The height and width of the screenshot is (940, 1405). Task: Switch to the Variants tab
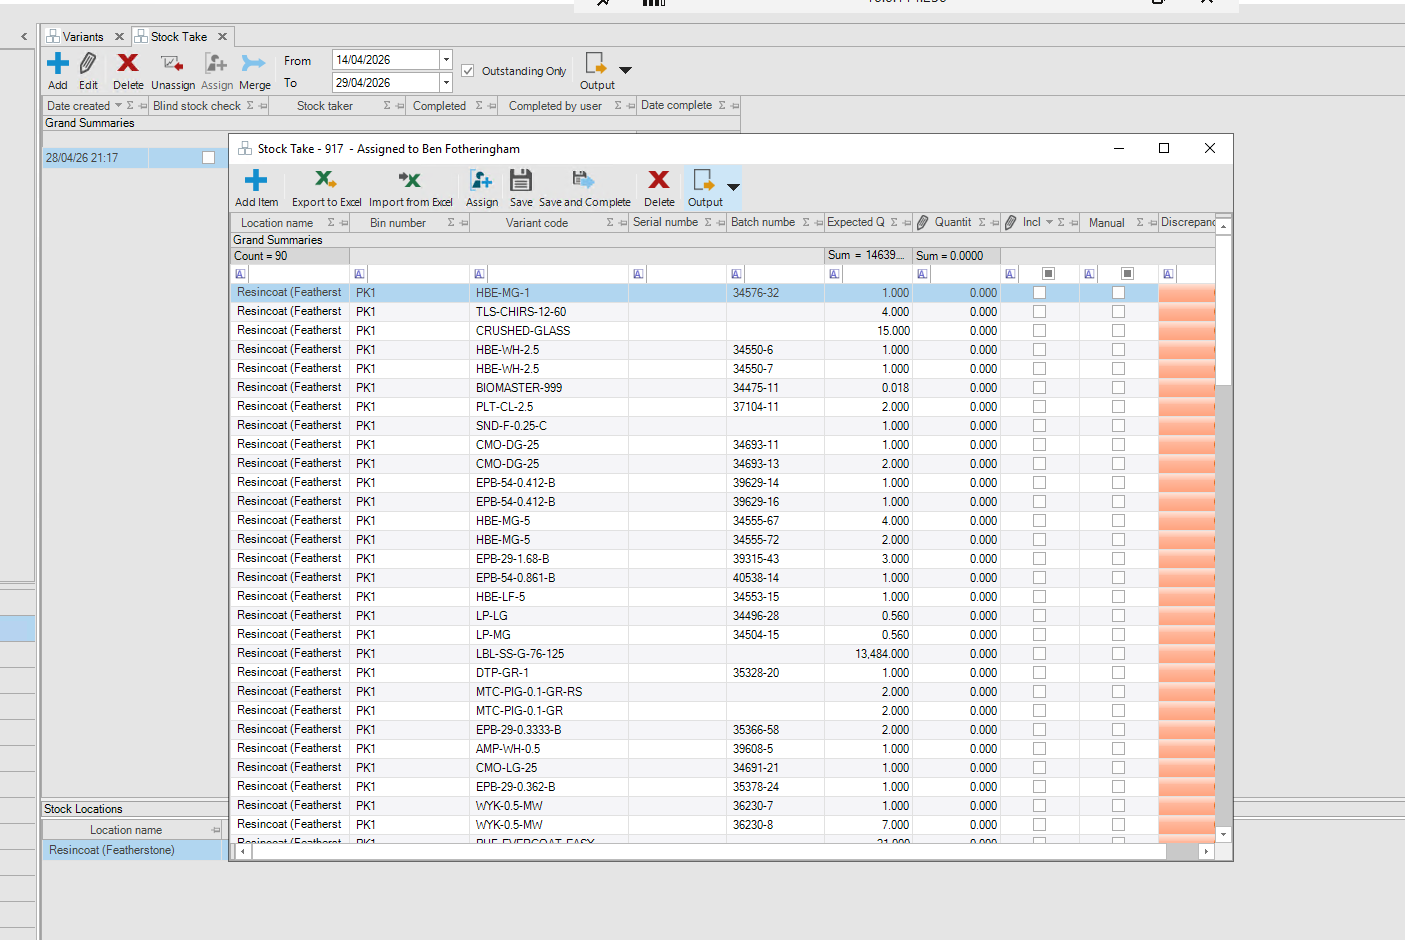[83, 37]
